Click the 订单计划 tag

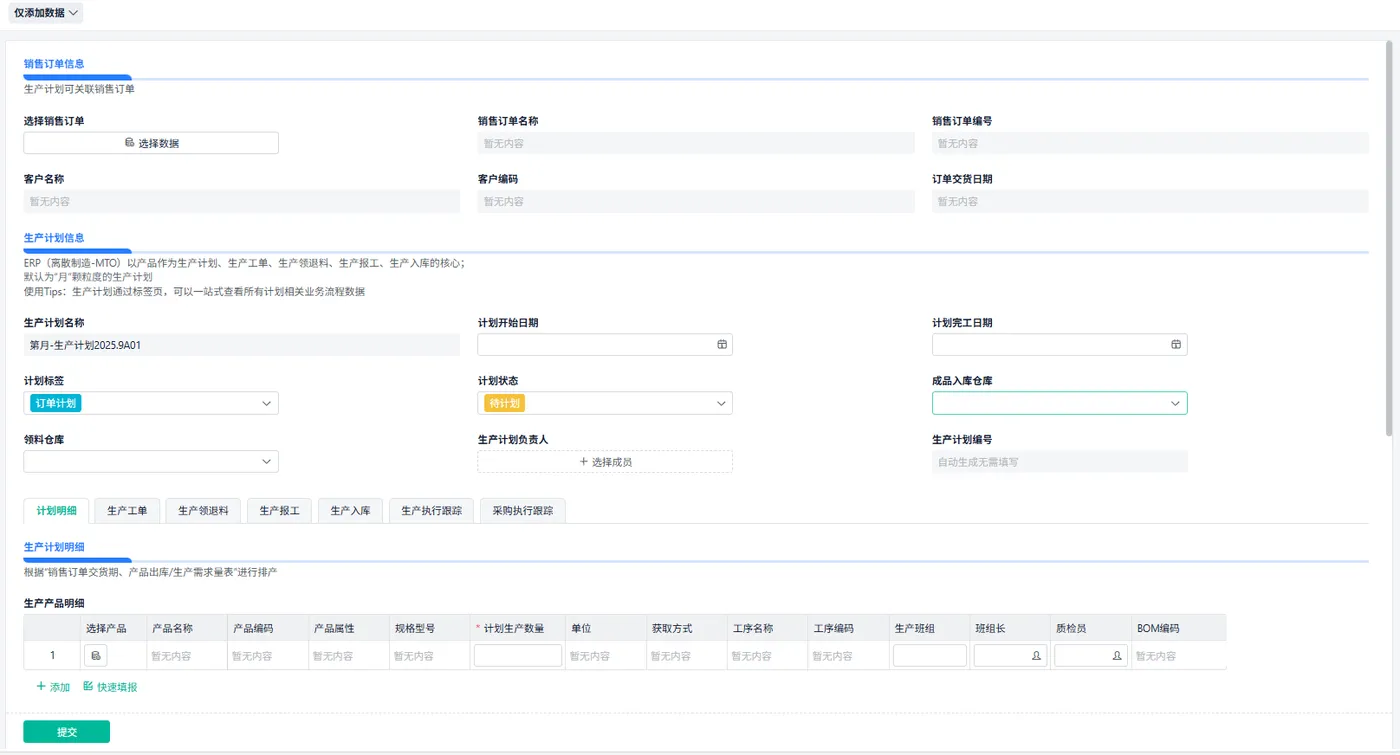click(x=55, y=403)
